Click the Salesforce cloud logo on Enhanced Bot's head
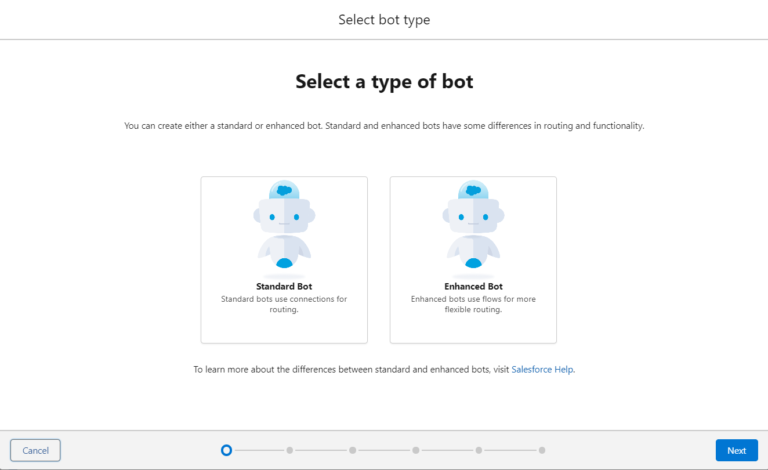Viewport: 768px width, 470px height. [473, 190]
